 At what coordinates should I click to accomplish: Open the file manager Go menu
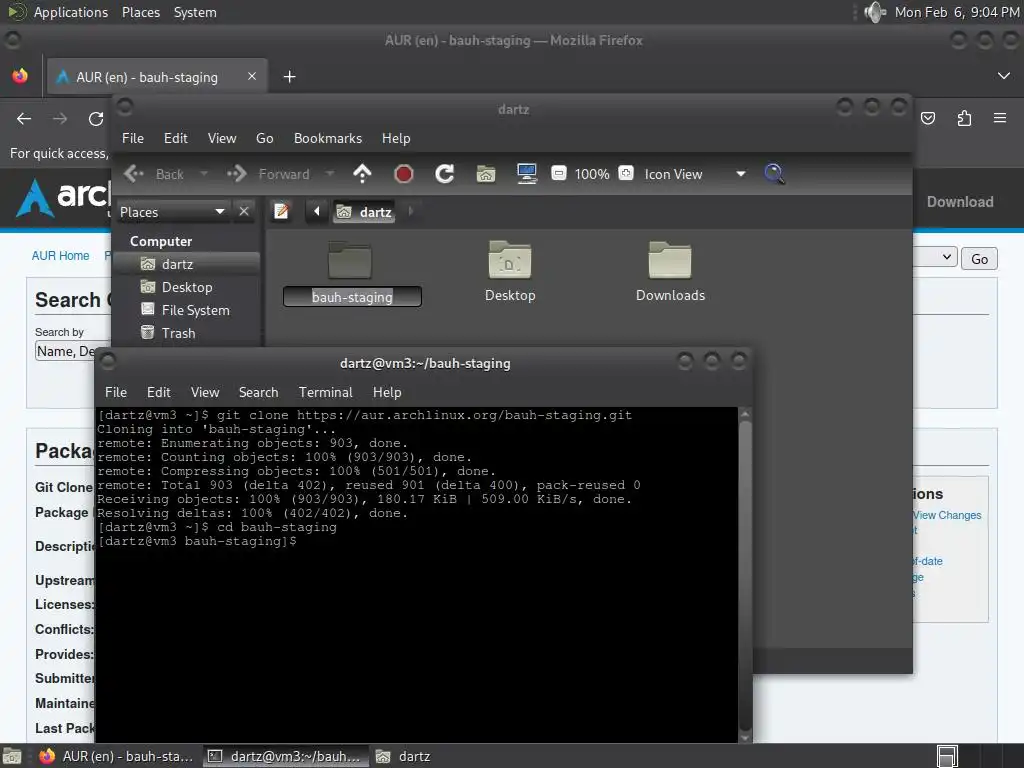(x=264, y=138)
